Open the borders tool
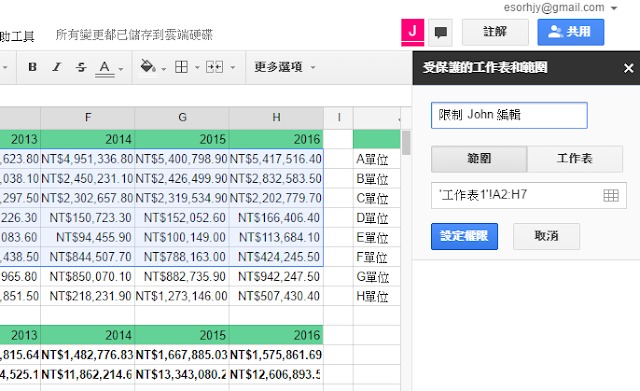 click(182, 67)
